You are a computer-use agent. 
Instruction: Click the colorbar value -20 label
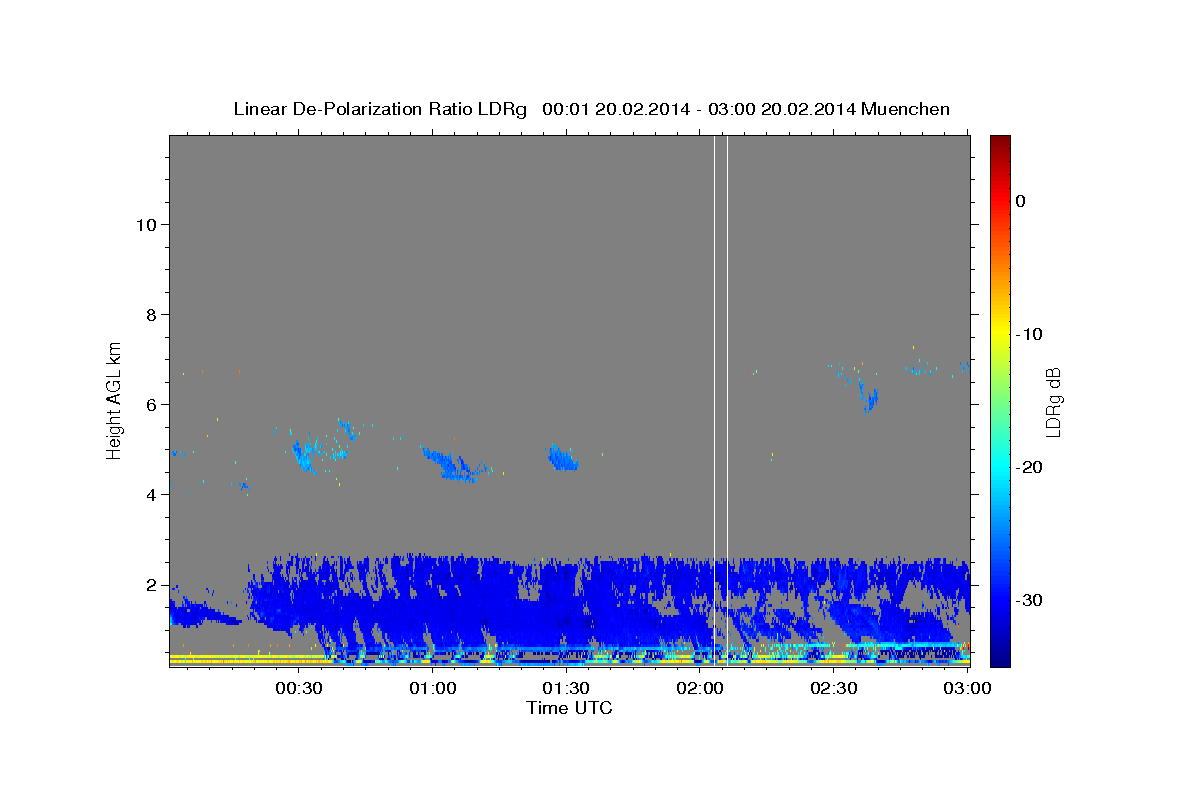[x=1029, y=467]
